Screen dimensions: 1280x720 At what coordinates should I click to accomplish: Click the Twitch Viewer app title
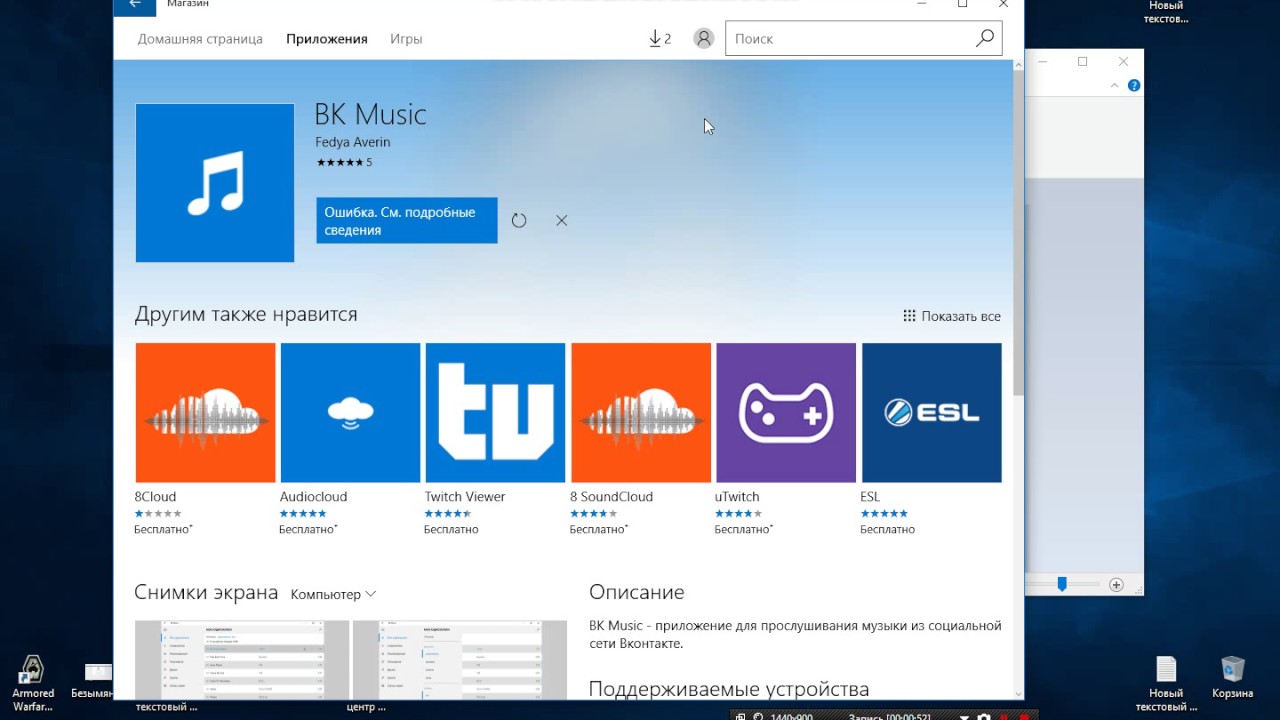point(465,497)
